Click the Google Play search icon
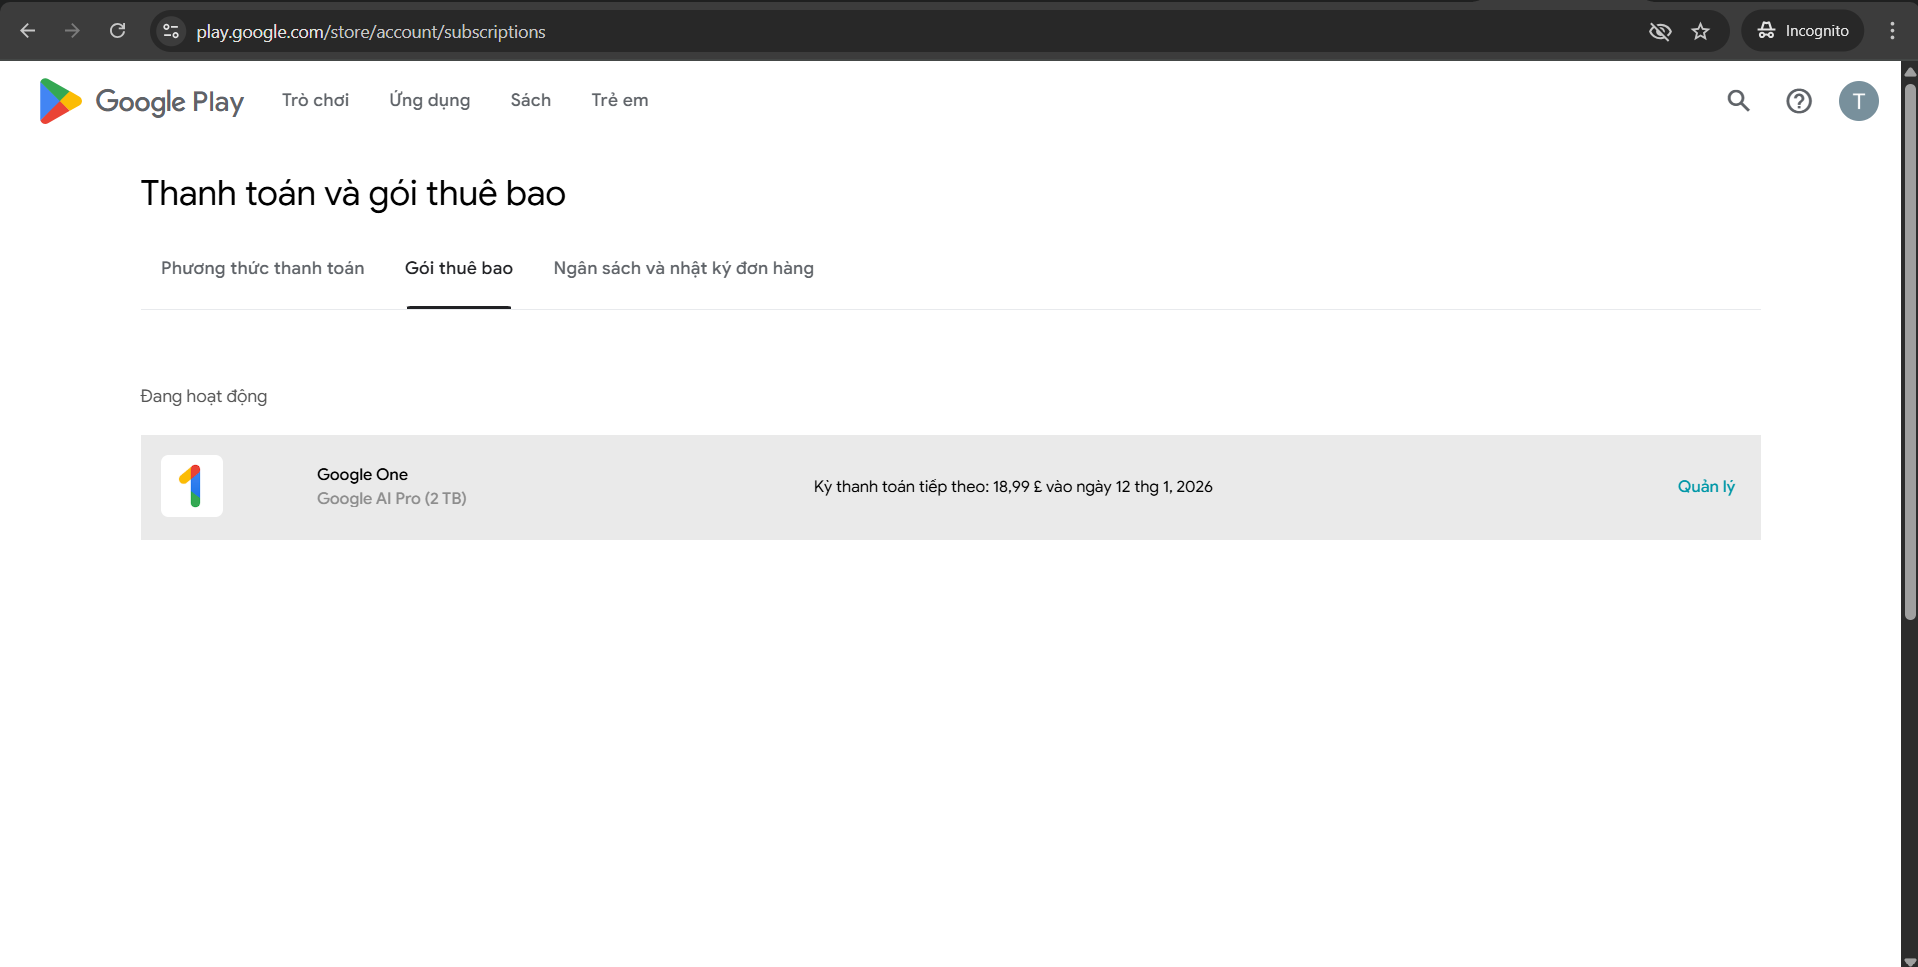This screenshot has height=967, width=1918. (x=1738, y=101)
